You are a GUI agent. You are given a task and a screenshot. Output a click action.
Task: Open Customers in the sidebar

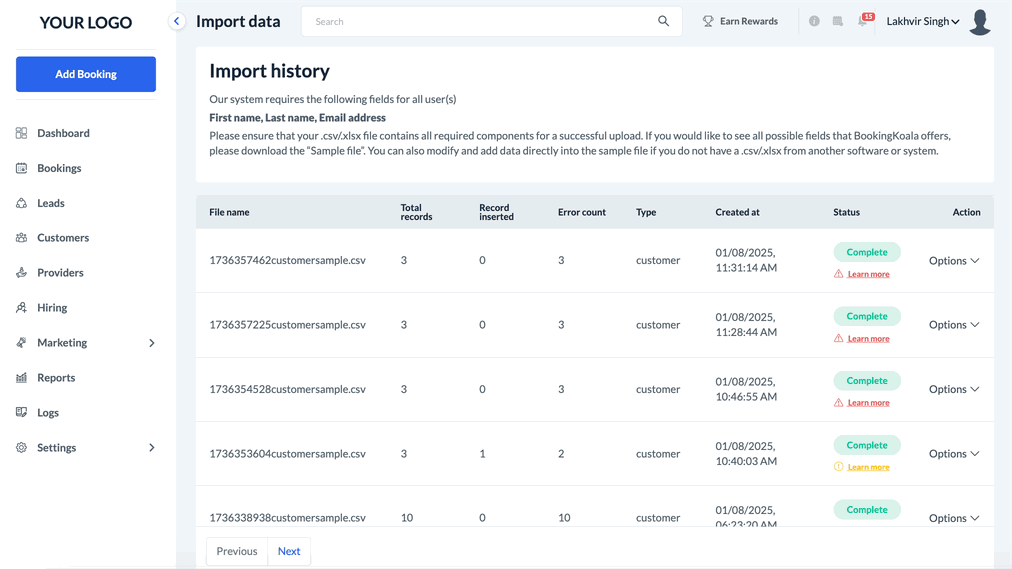pyautogui.click(x=63, y=238)
